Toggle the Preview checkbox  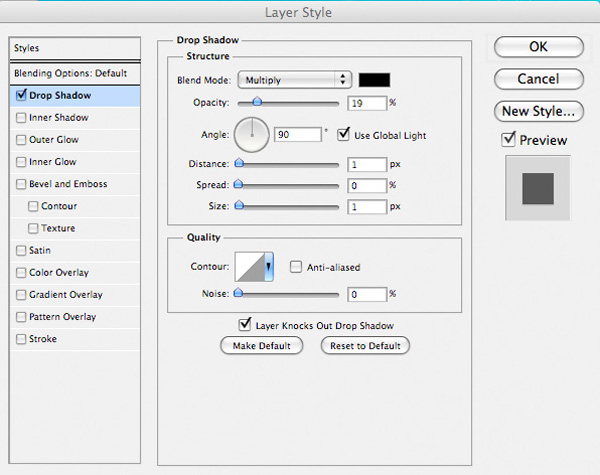(509, 140)
